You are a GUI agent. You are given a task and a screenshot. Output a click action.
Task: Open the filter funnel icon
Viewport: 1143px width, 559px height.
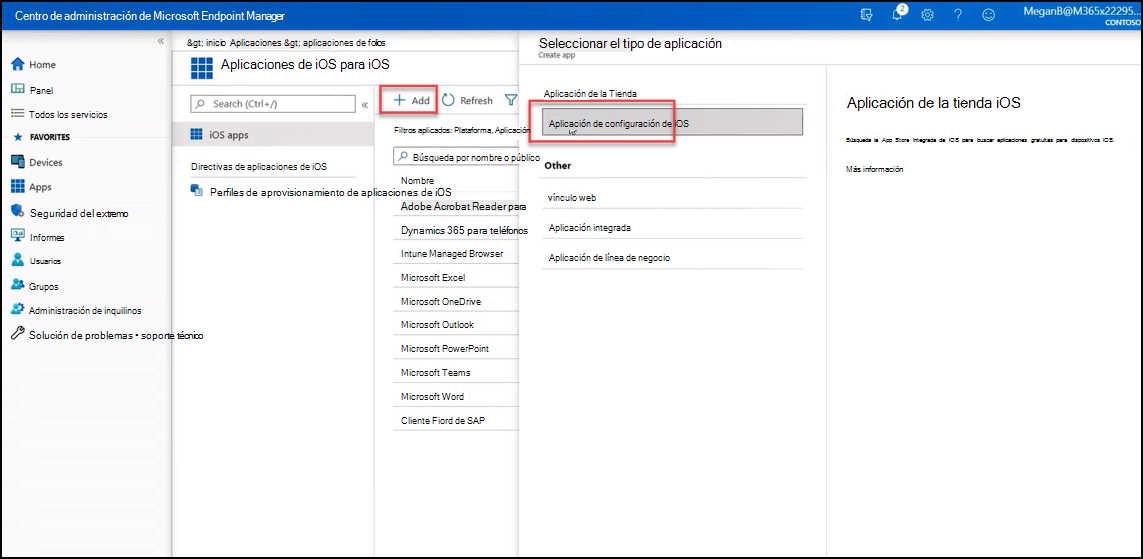[x=511, y=101]
